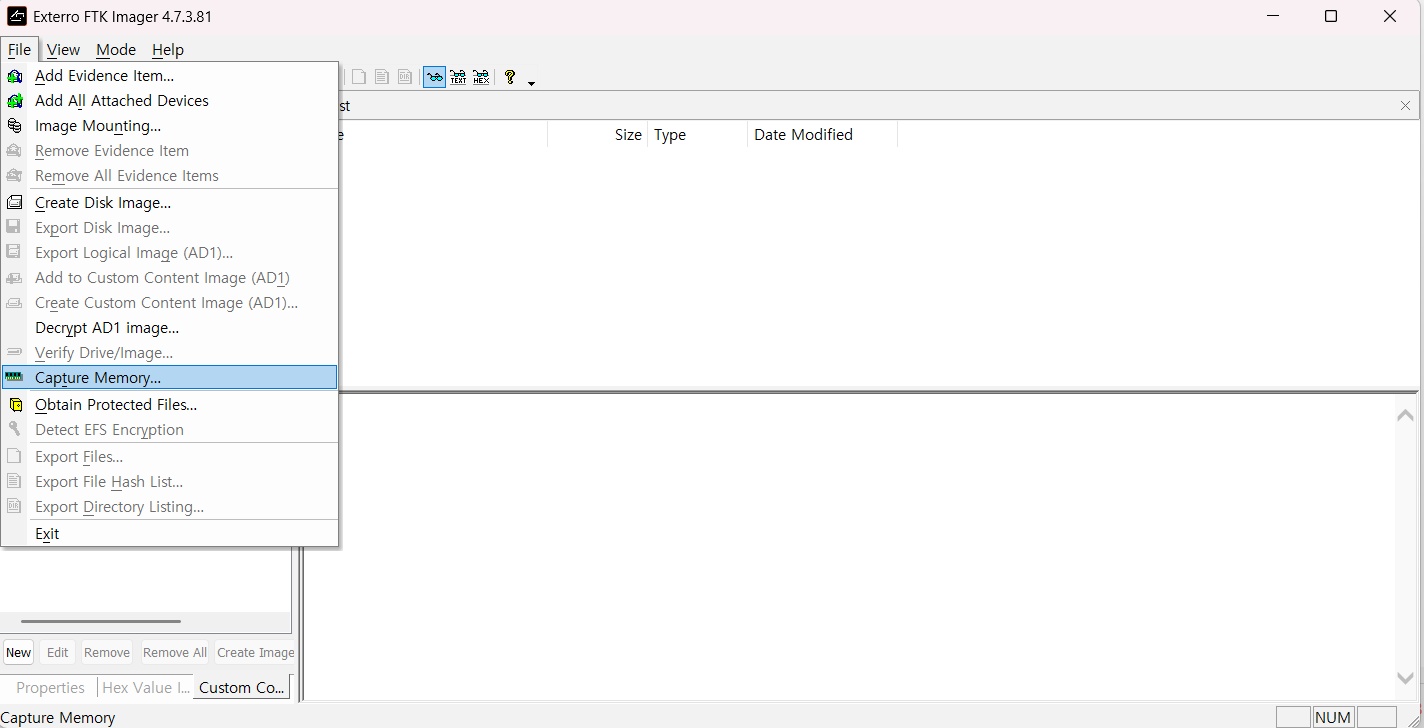1424x728 pixels.
Task: Sort file list by Size column
Action: 598,135
